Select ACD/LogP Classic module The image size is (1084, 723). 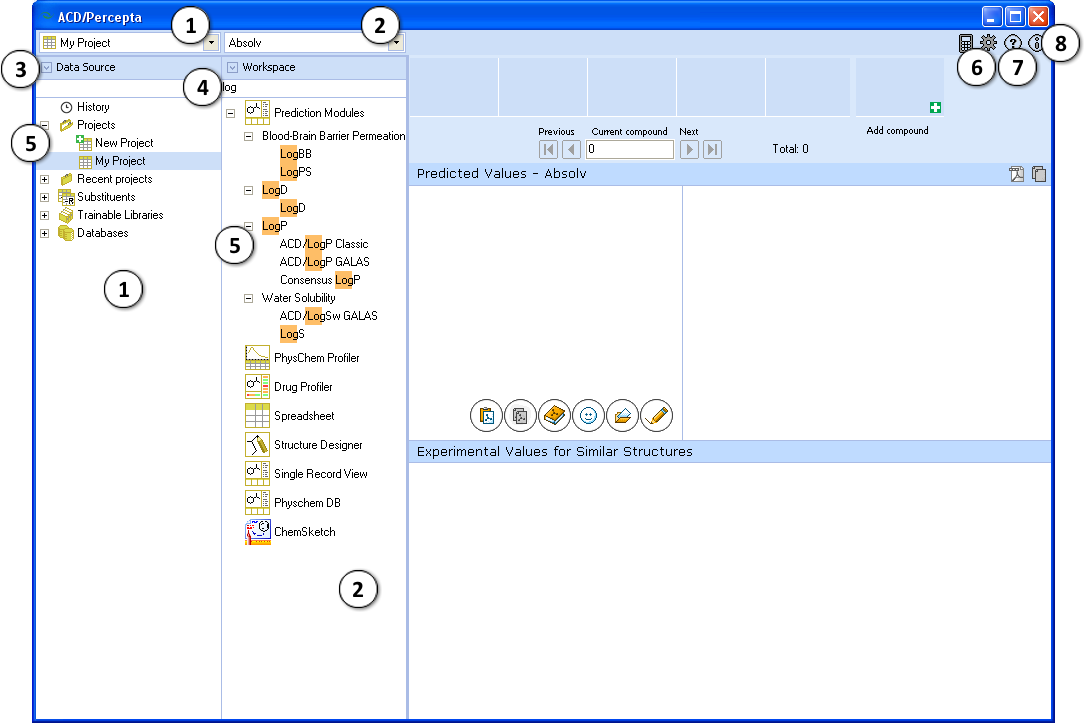tap(324, 244)
